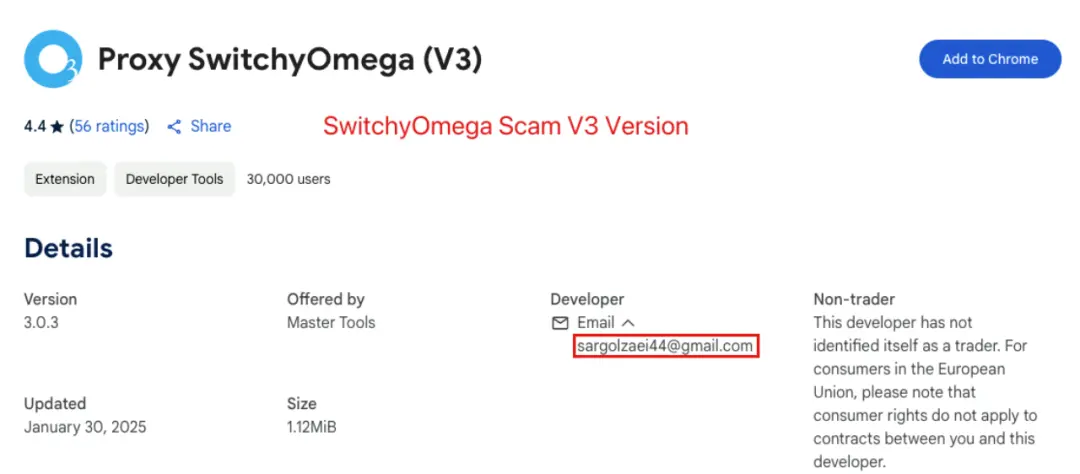Screen dimensions: 1080x474
Task: Click the Proxy SwitchyOmega (V3) title
Action: click(290, 60)
